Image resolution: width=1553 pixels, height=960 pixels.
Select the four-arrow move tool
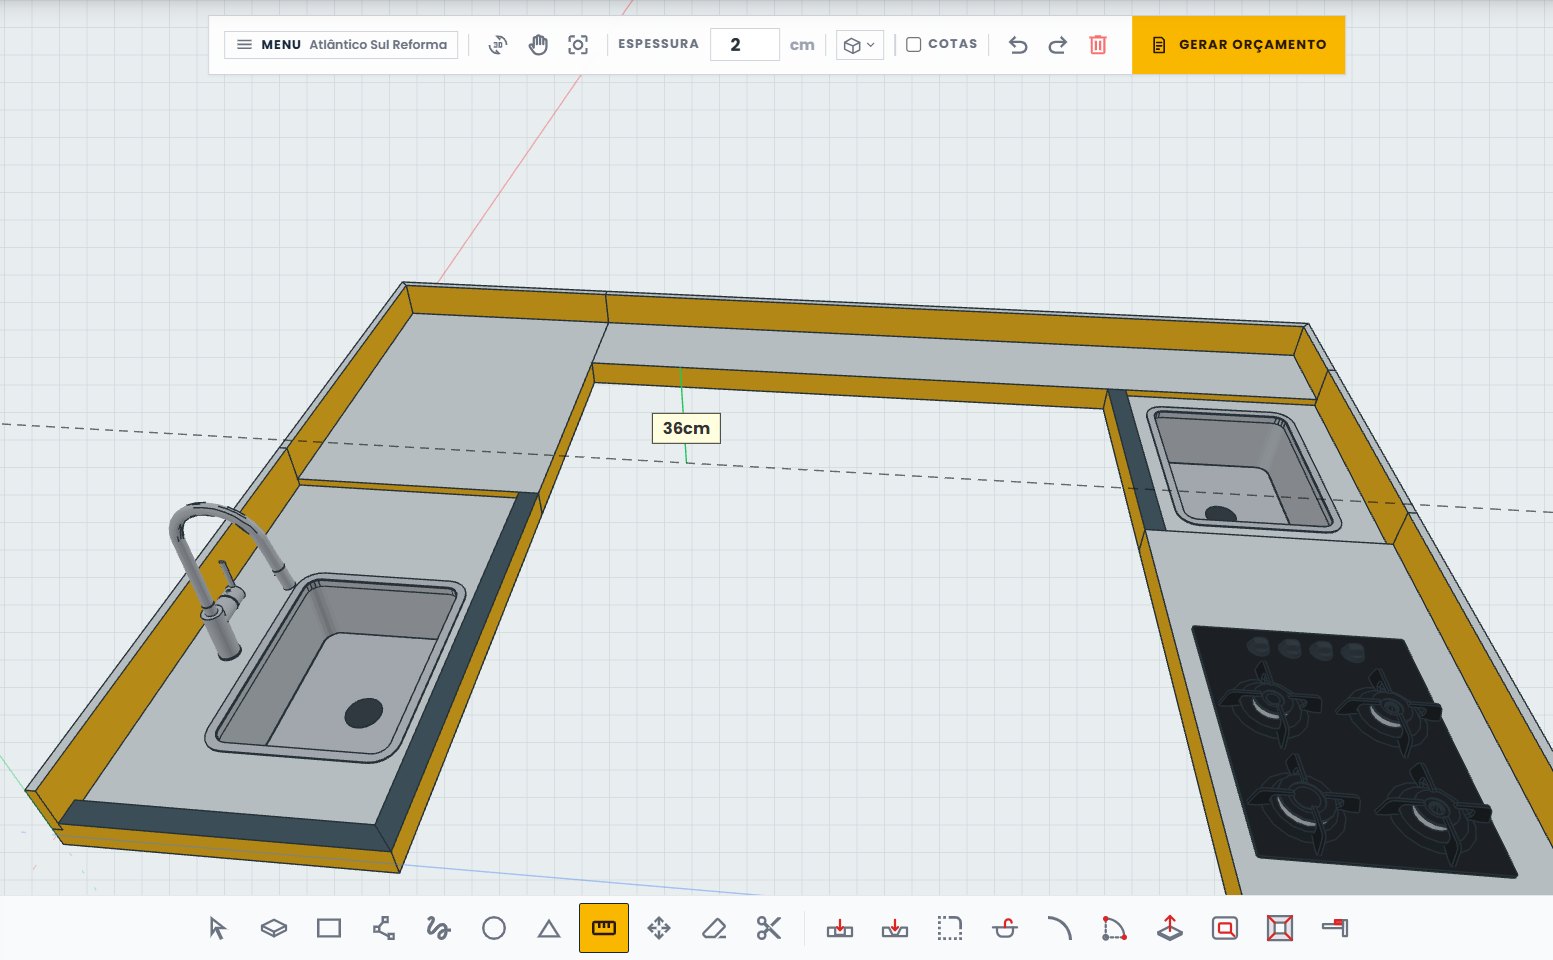pyautogui.click(x=659, y=928)
